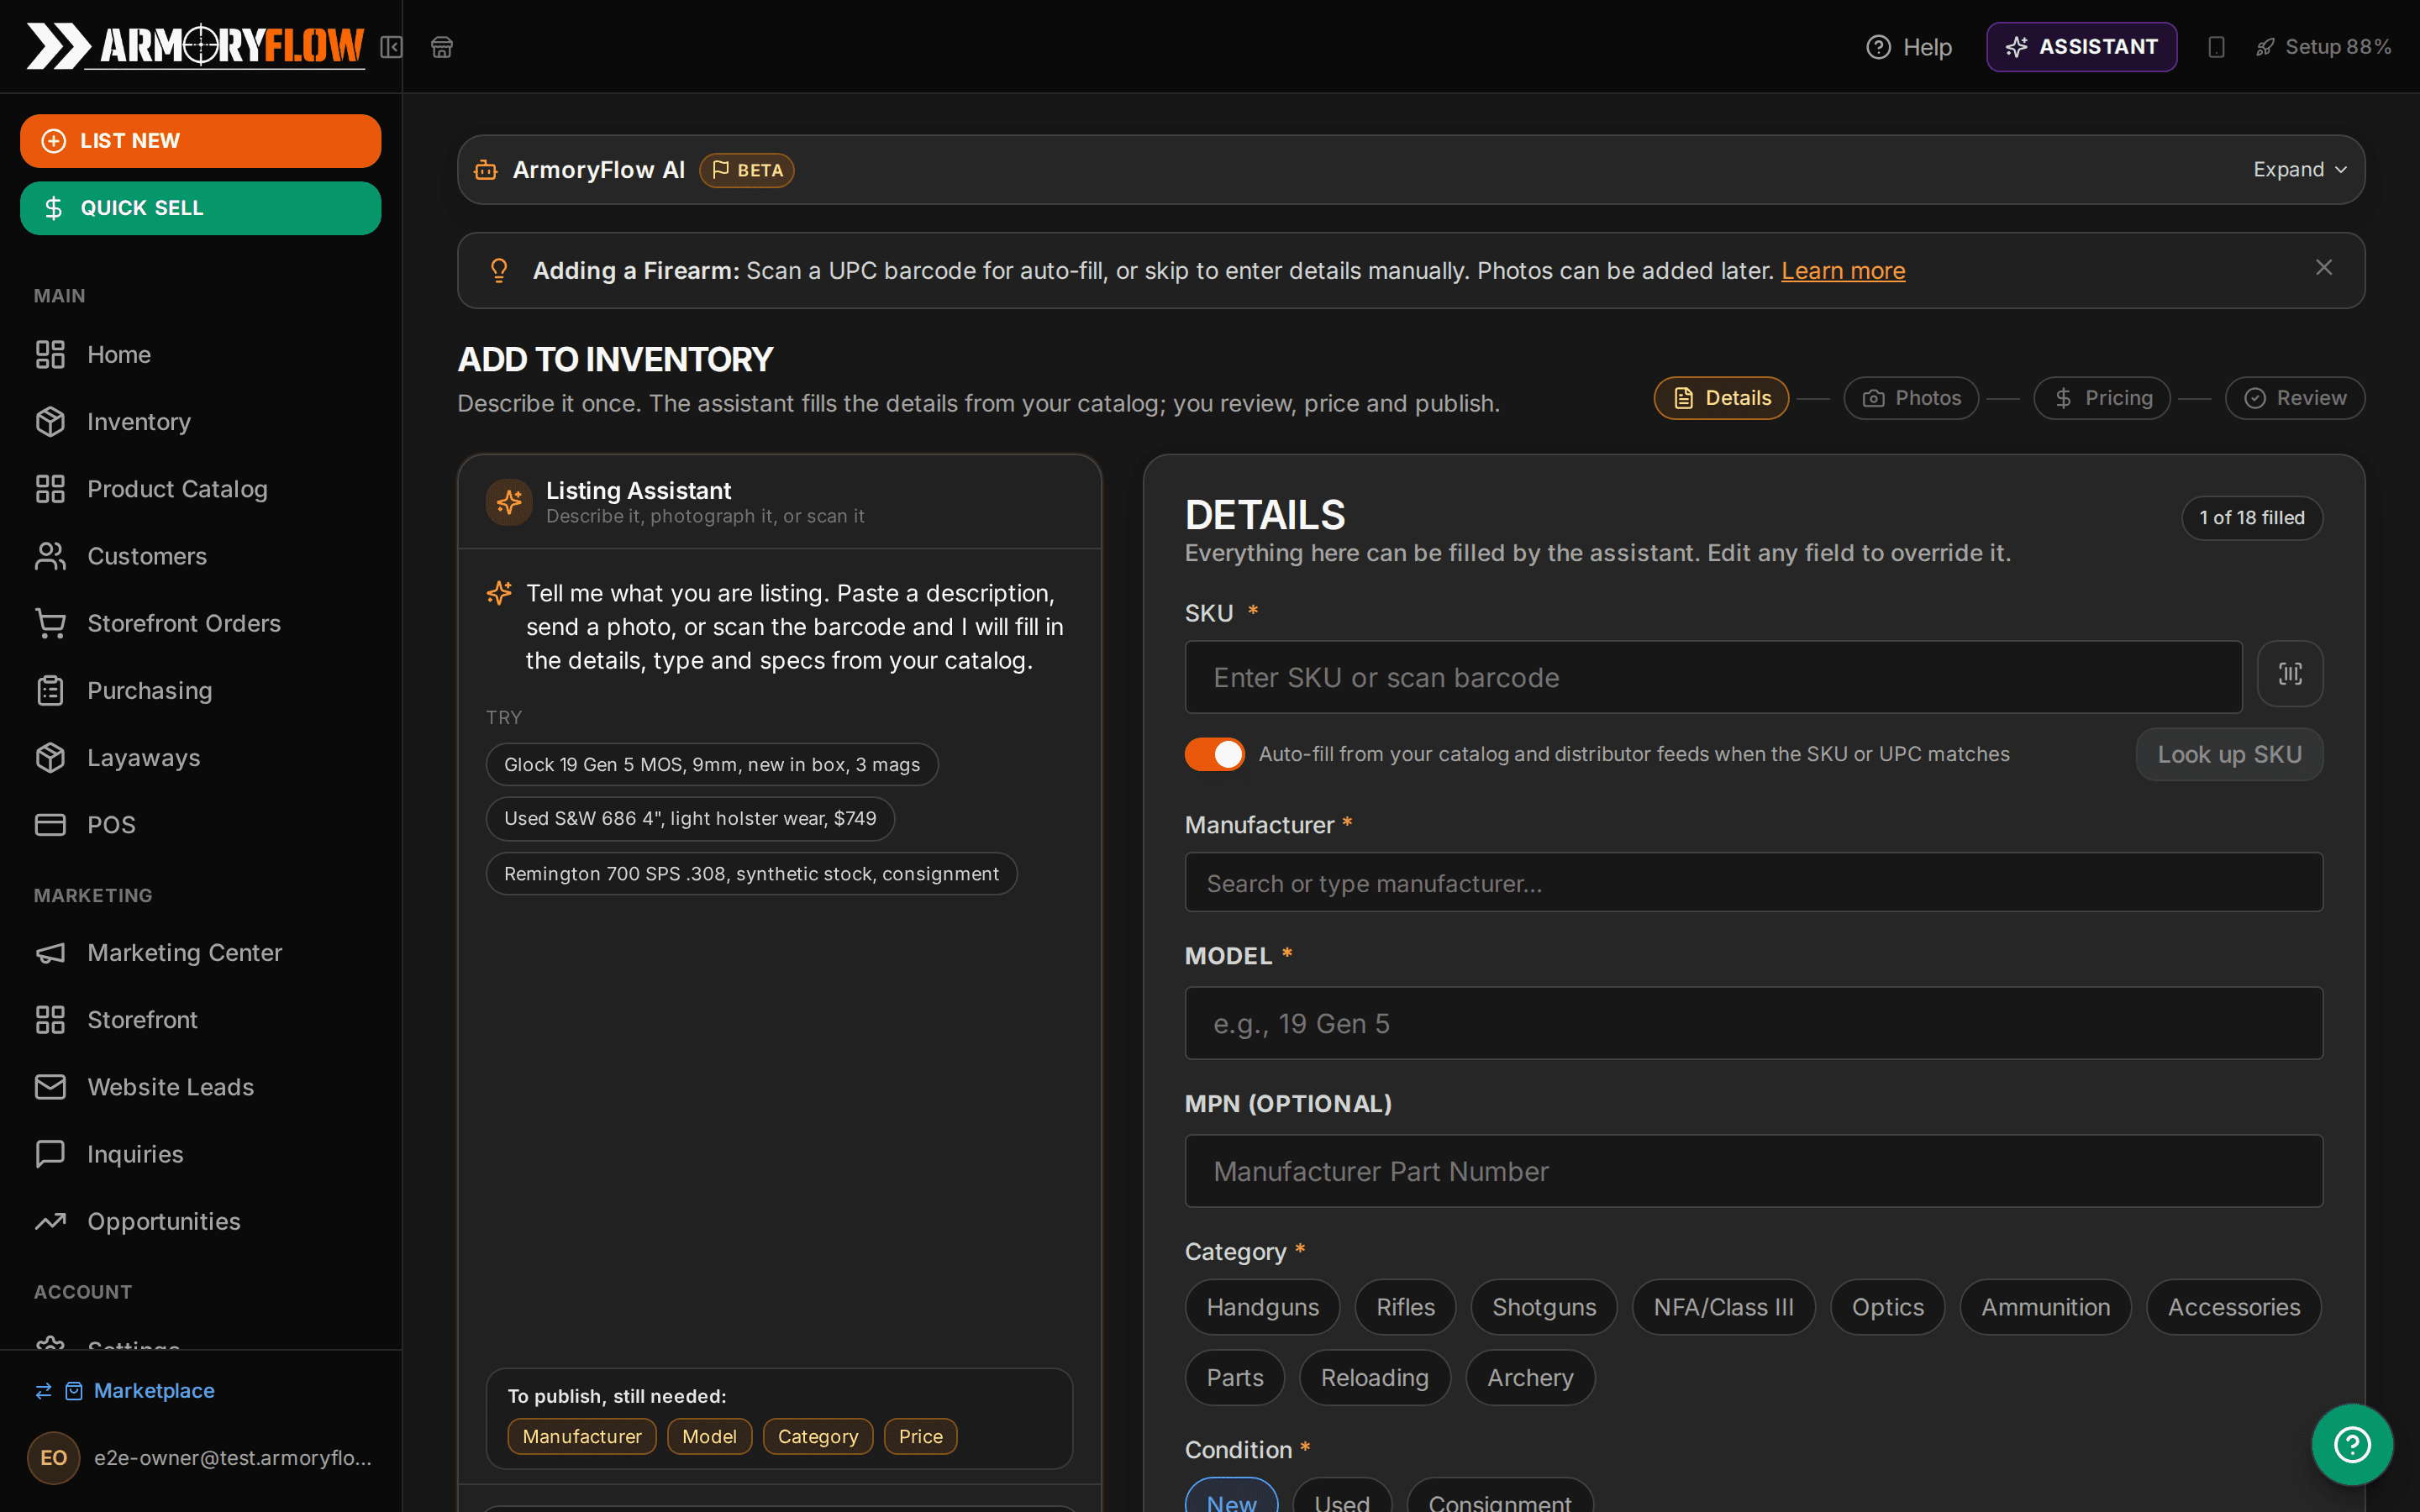This screenshot has height=1512, width=2420.
Task: Click the Model input field
Action: (x=1753, y=1023)
